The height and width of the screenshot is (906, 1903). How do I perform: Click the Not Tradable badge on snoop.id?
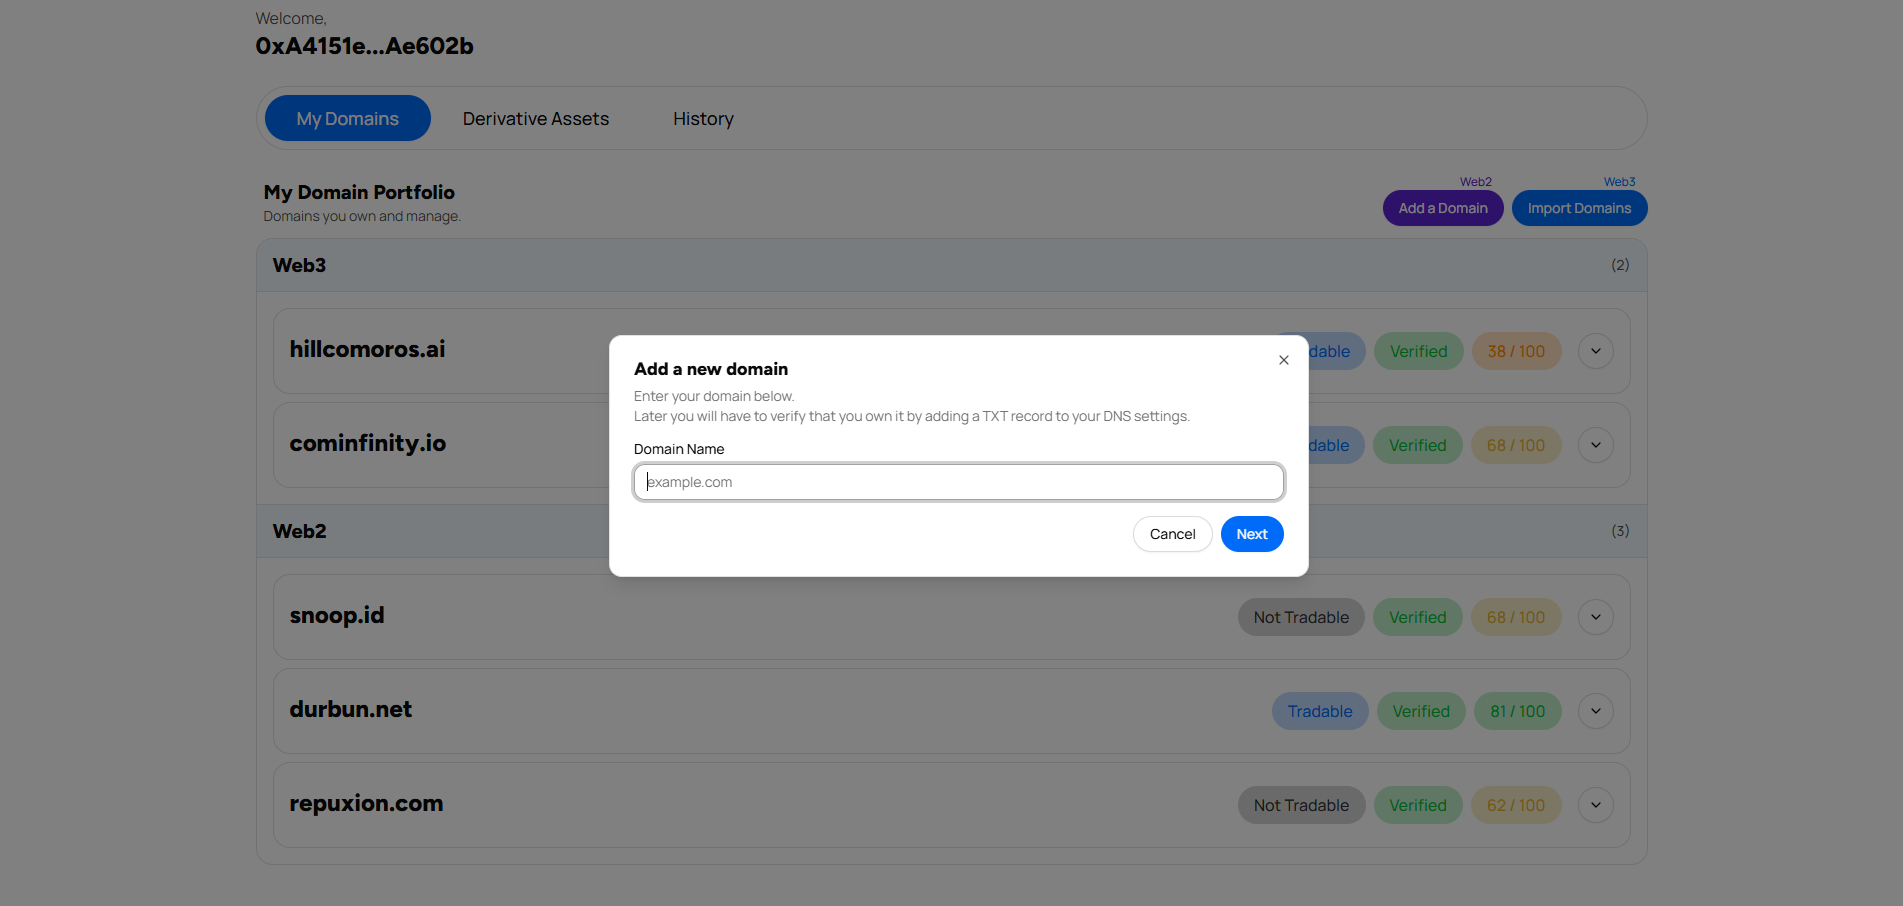pos(1300,617)
